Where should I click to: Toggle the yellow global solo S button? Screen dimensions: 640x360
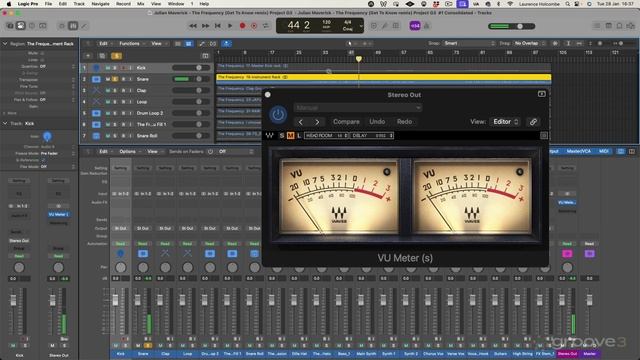[116, 56]
